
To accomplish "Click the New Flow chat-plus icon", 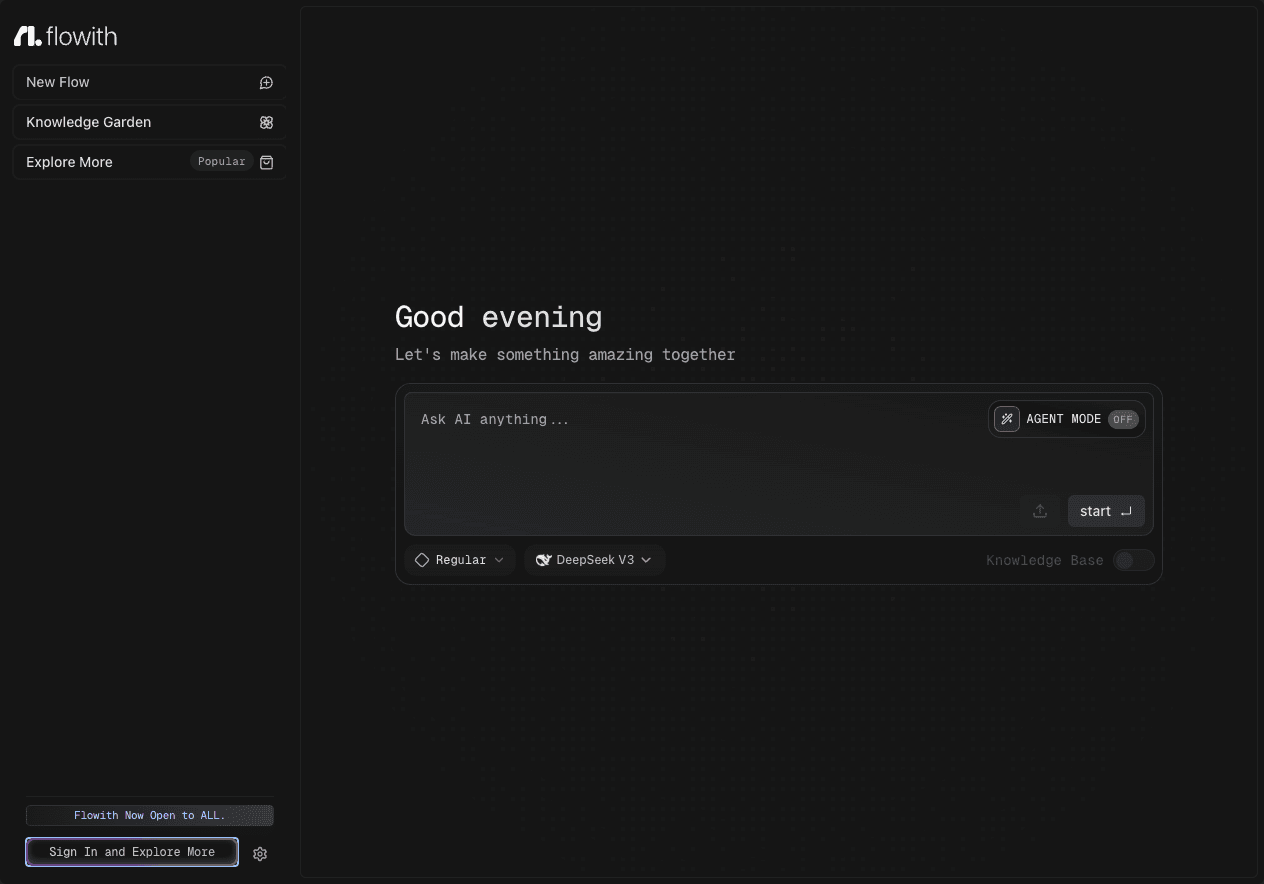I will tap(266, 82).
